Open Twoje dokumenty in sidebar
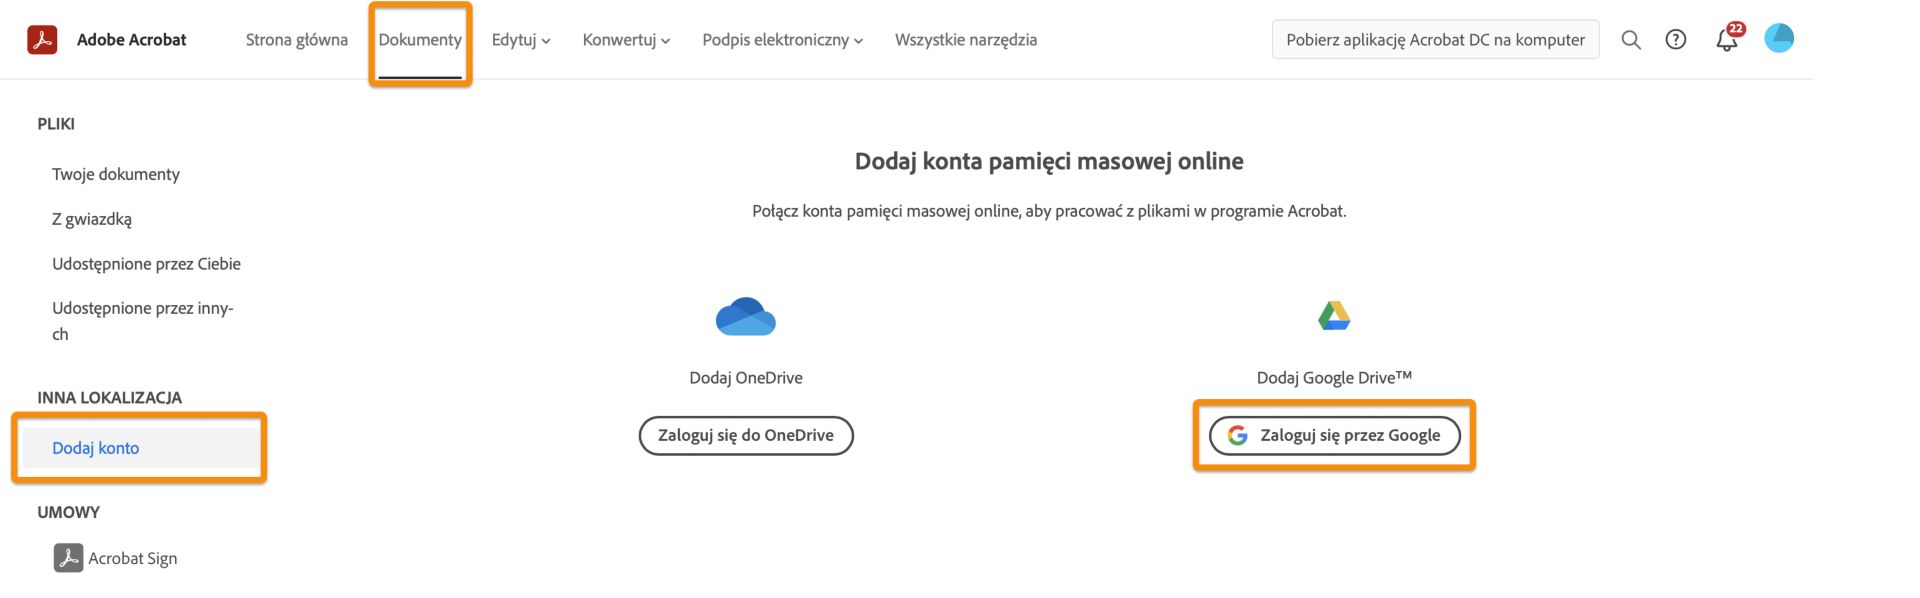Viewport: 1920px width, 598px height. (116, 174)
